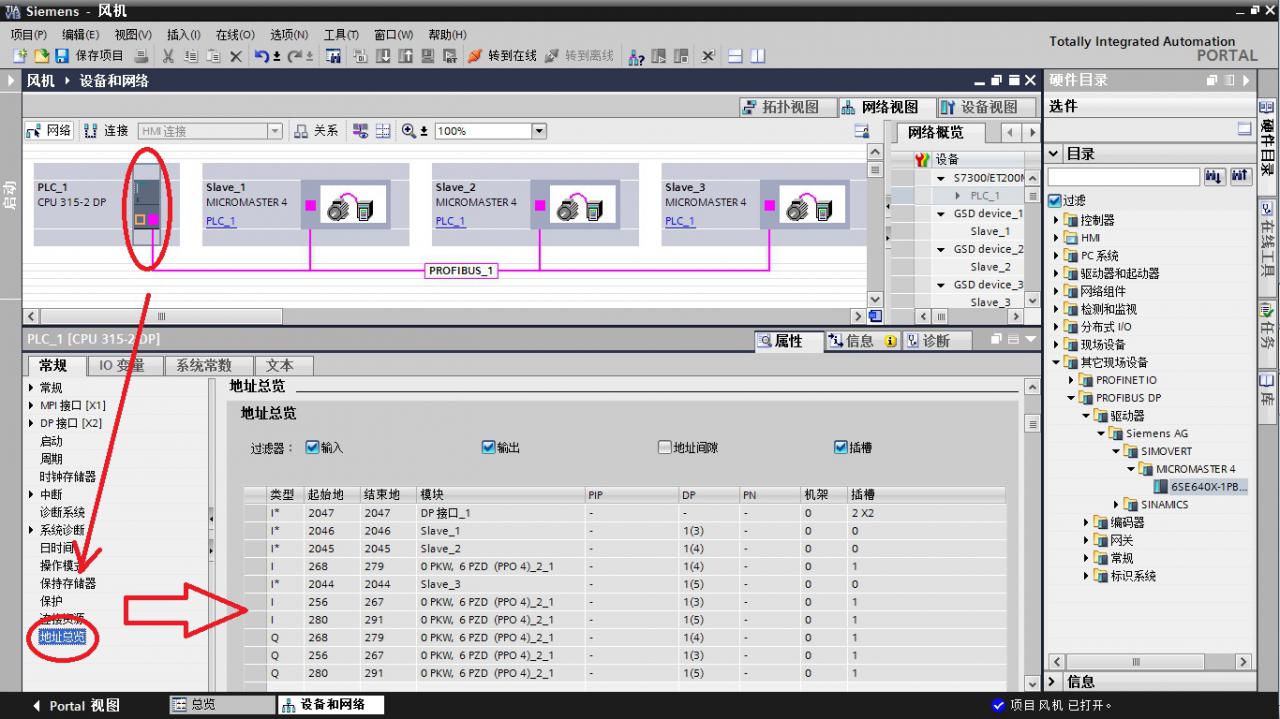Enable the 地址间隙 address gaps checkbox
The width and height of the screenshot is (1280, 719).
pyautogui.click(x=664, y=447)
